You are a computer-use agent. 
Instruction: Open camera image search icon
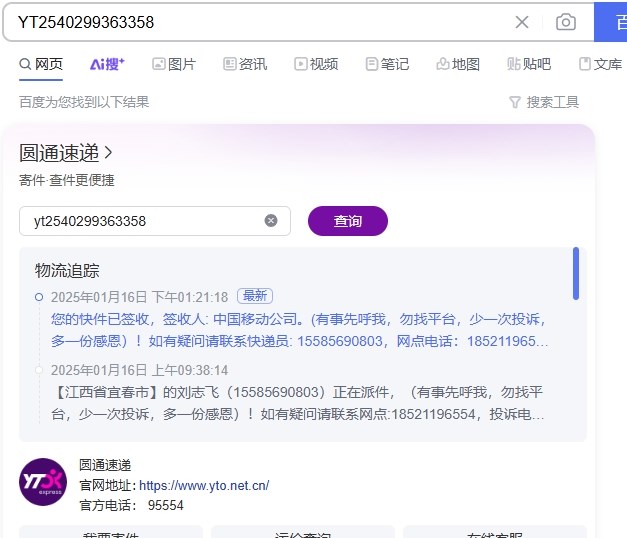coord(566,22)
